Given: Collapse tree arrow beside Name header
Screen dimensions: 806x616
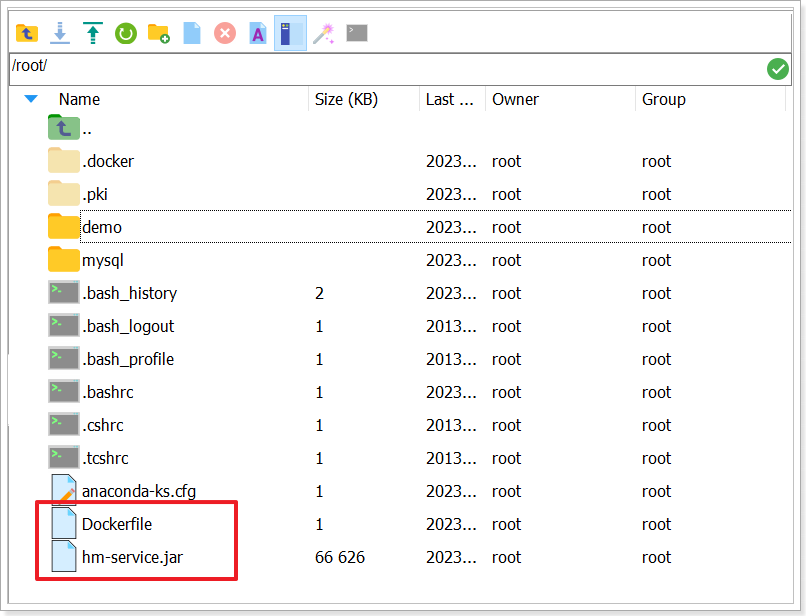Looking at the screenshot, I should 31,99.
